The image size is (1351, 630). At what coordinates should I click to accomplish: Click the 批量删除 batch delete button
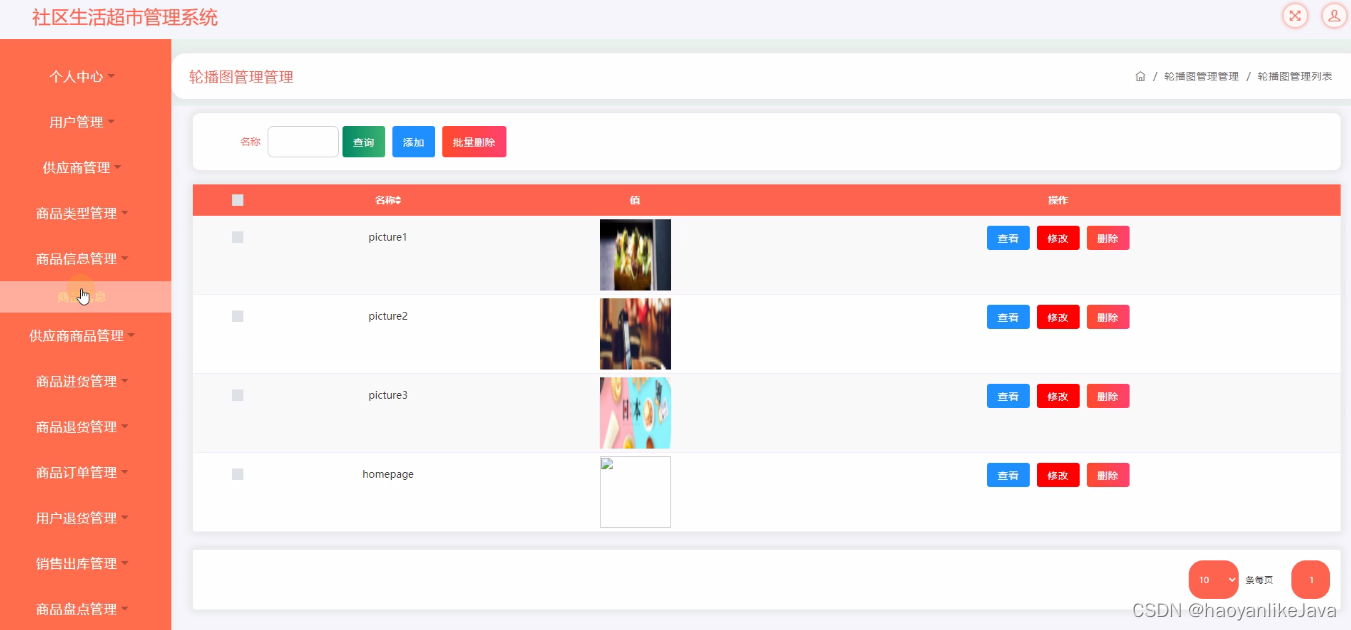tap(474, 142)
